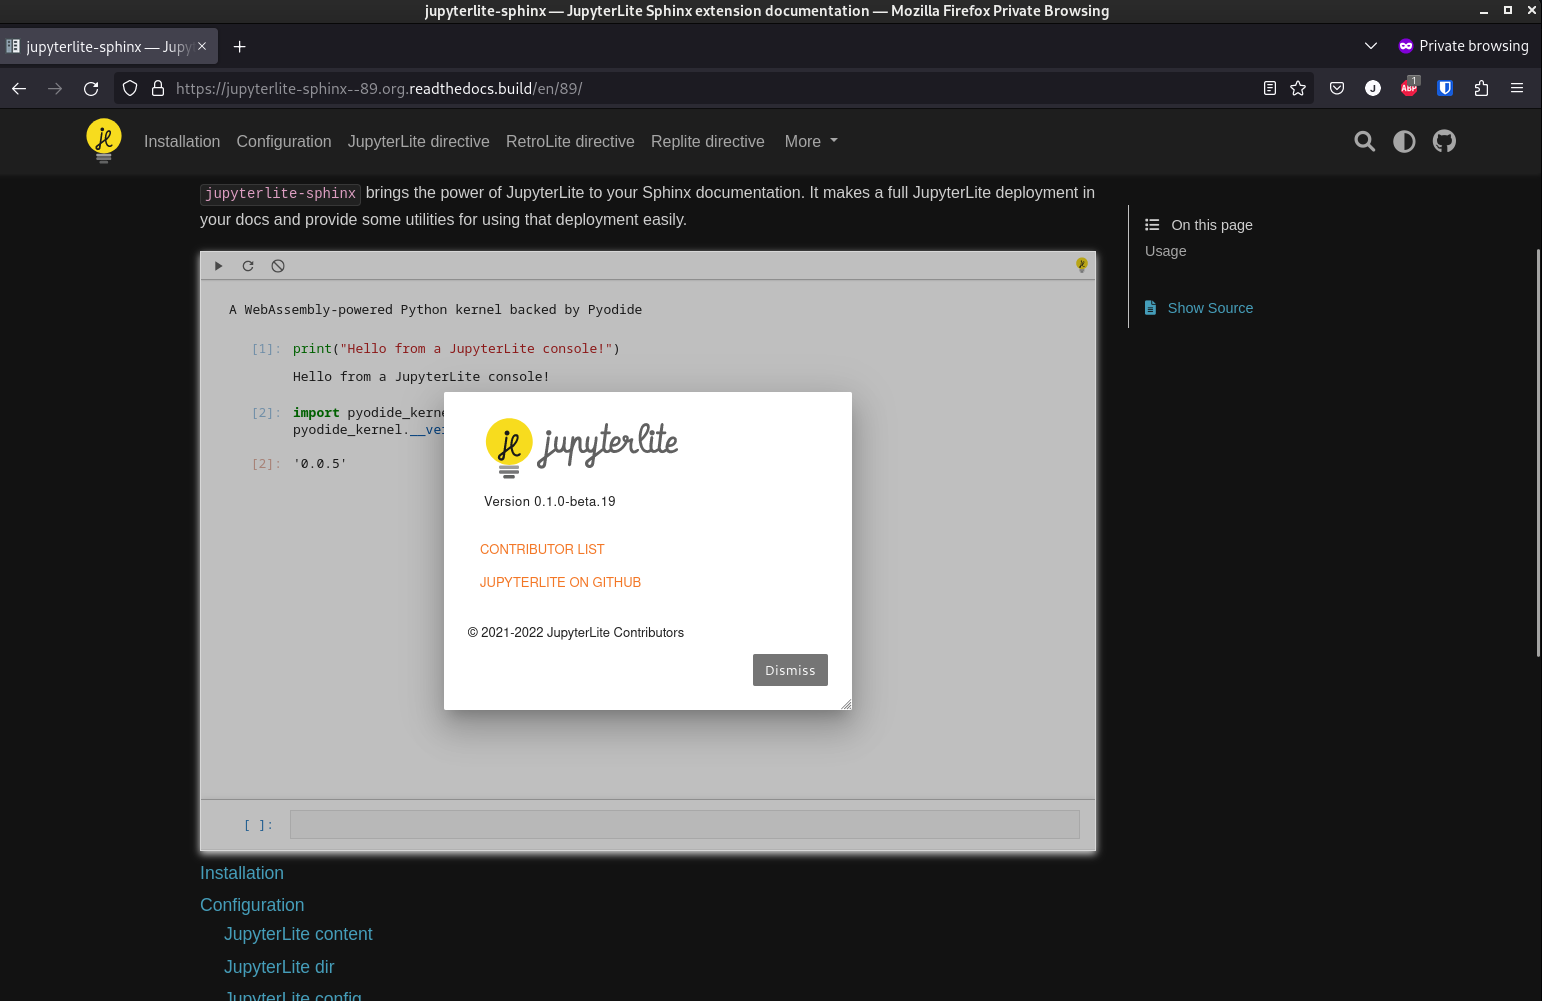The height and width of the screenshot is (1001, 1542).
Task: Select the jupyterlite-sphinx browser tab
Action: pyautogui.click(x=108, y=46)
